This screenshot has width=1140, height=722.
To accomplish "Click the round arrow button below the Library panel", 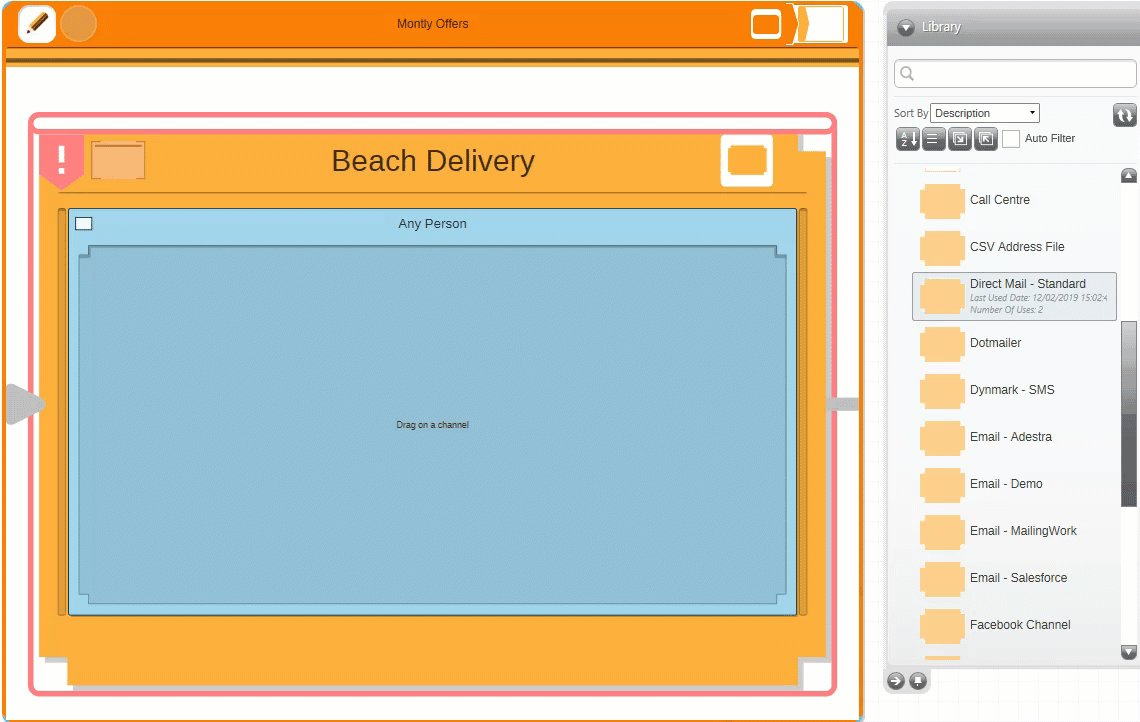I will pos(896,681).
